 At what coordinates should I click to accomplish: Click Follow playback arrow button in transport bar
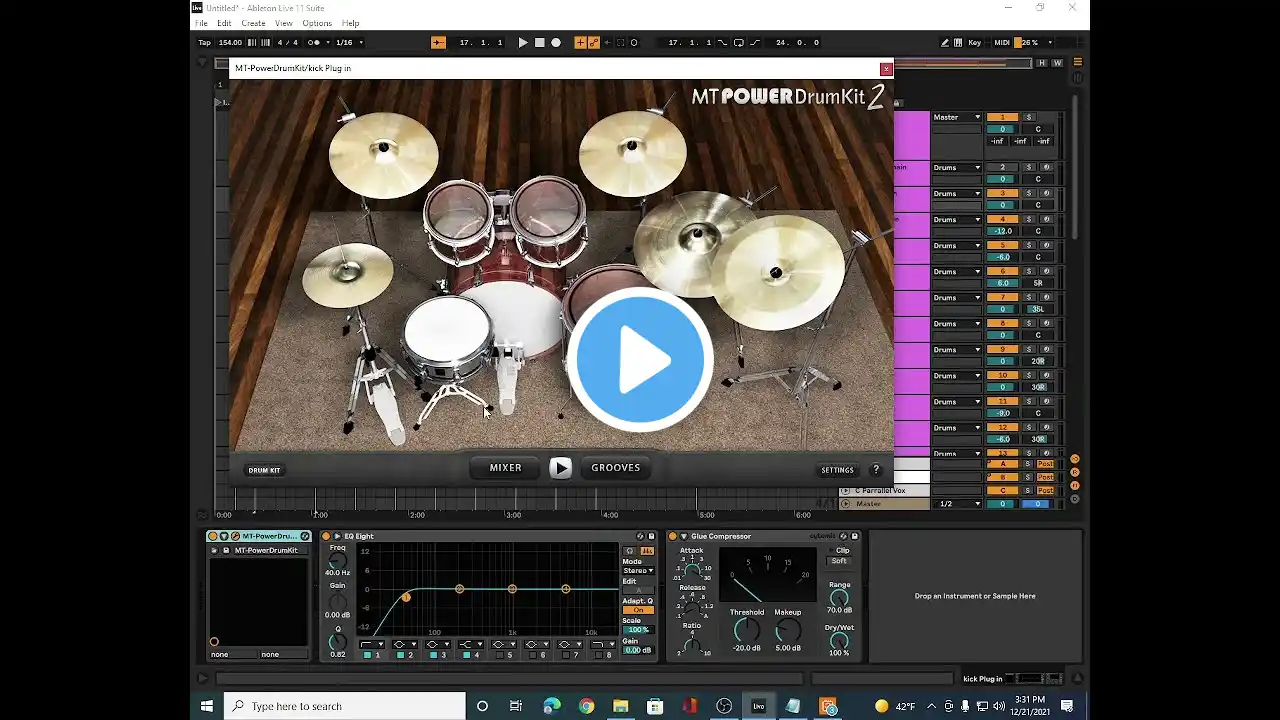438,43
